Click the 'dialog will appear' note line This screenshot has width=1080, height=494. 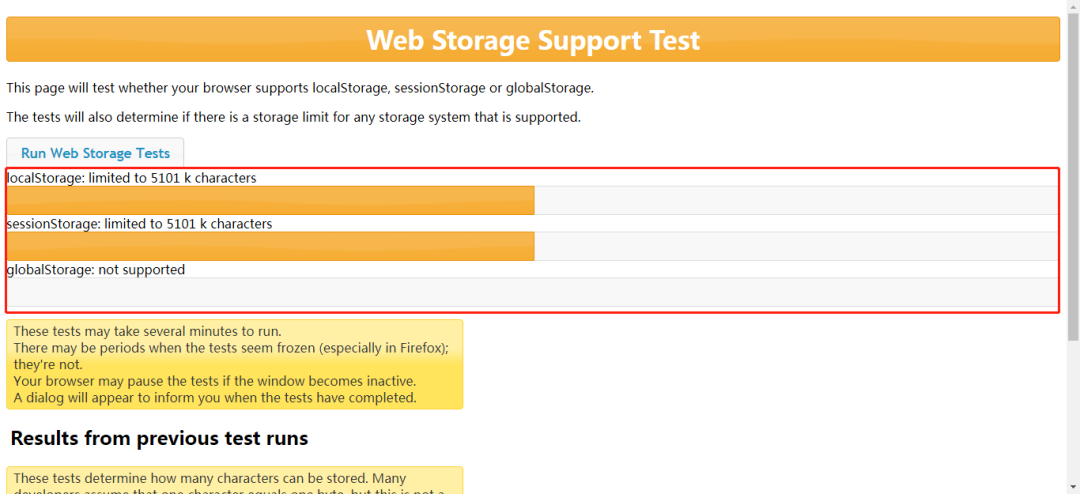coord(214,397)
